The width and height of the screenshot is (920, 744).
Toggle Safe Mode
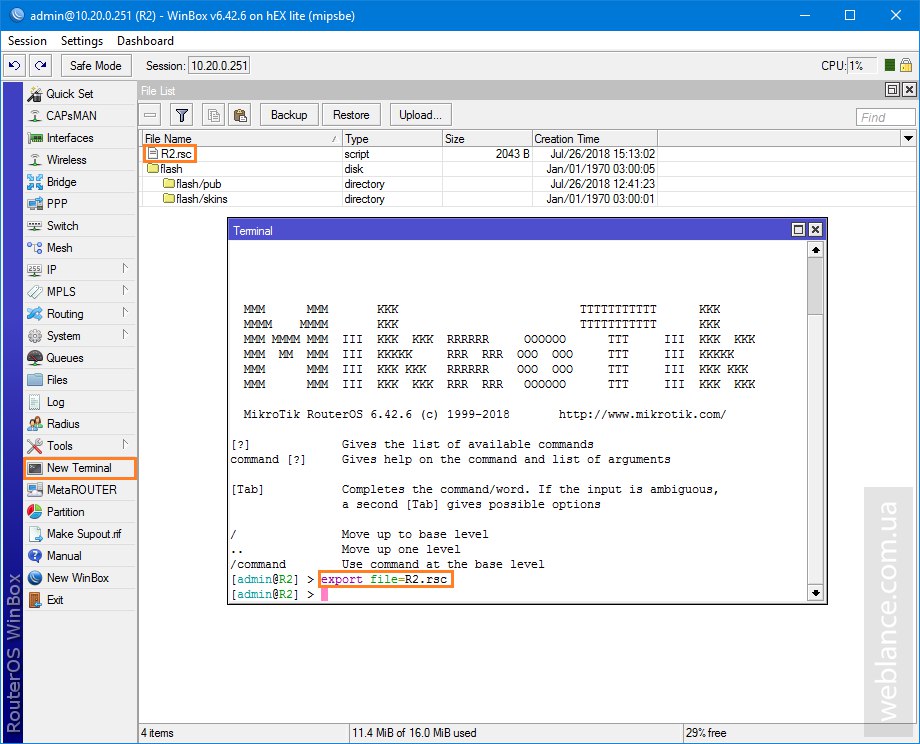[96, 65]
